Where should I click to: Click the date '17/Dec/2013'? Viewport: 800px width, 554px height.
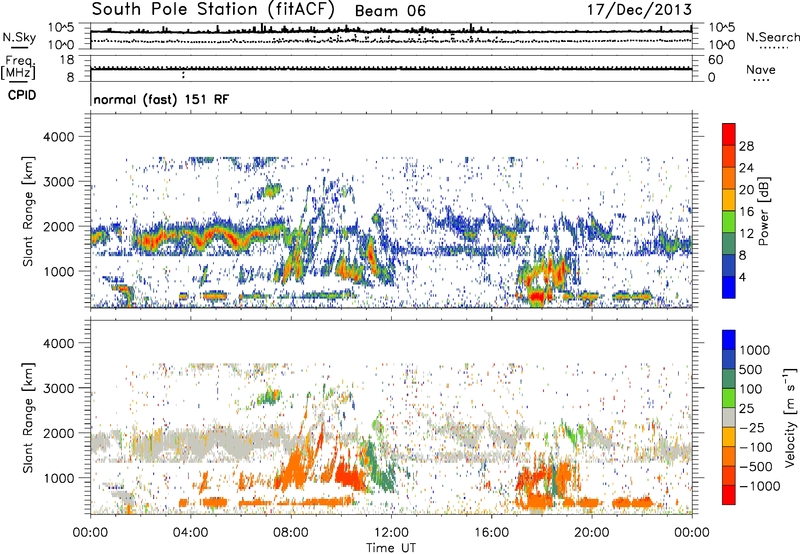pyautogui.click(x=639, y=10)
